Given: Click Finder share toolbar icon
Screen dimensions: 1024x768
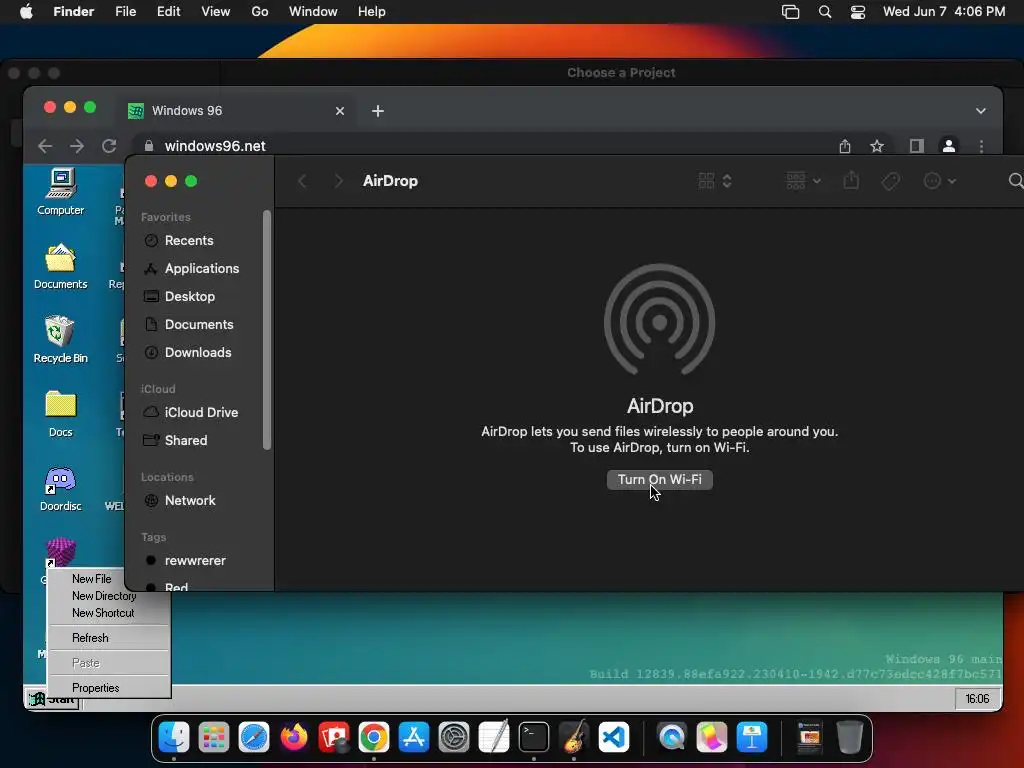Looking at the screenshot, I should pos(851,181).
